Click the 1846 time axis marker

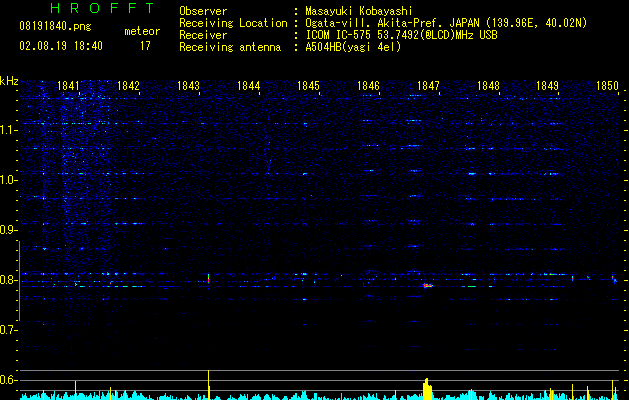tap(368, 86)
